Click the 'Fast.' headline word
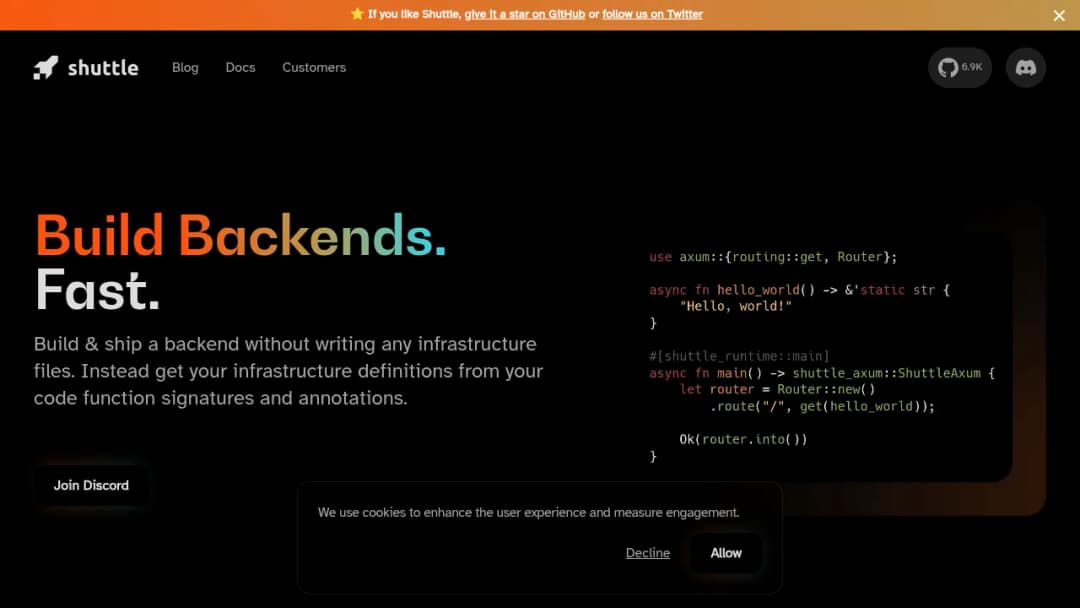Screen dimensions: 1080x608 [97, 290]
